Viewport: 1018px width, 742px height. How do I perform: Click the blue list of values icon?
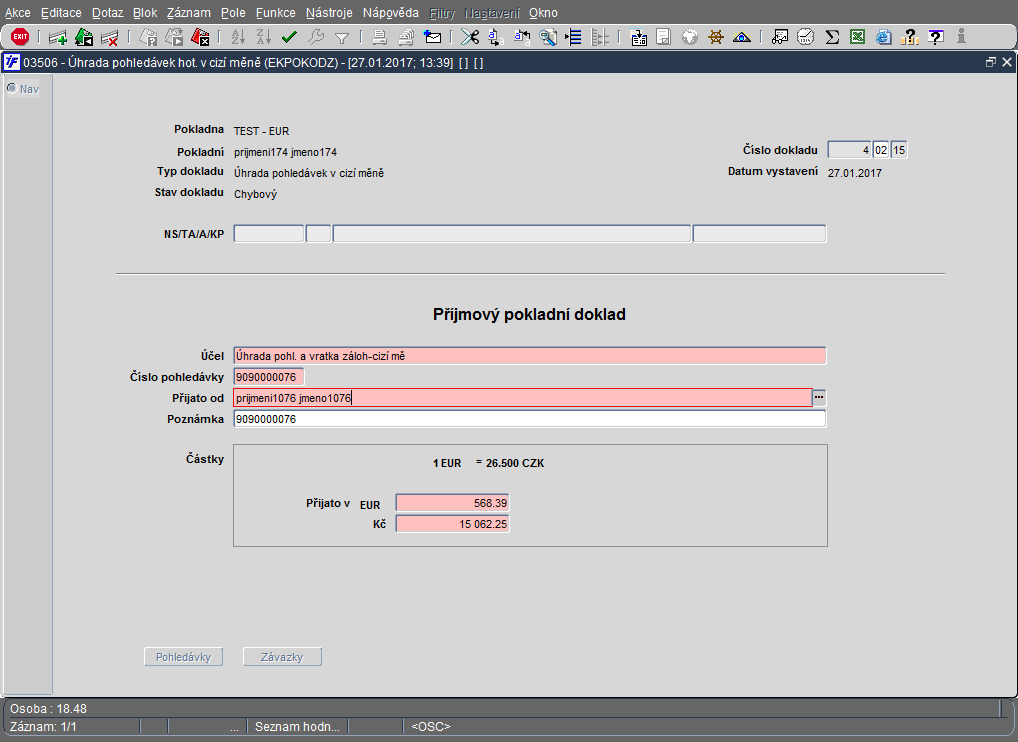[573, 38]
